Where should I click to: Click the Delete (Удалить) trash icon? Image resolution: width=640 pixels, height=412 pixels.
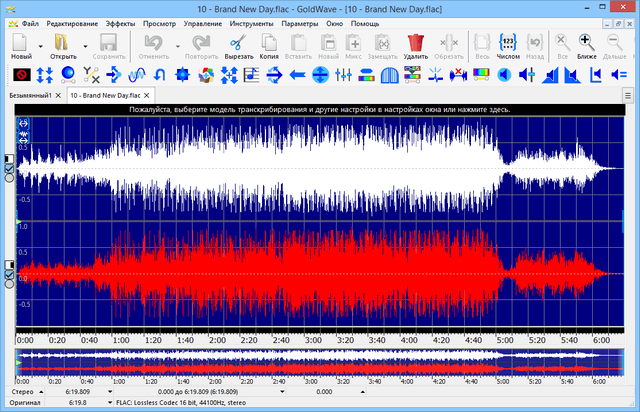point(416,43)
